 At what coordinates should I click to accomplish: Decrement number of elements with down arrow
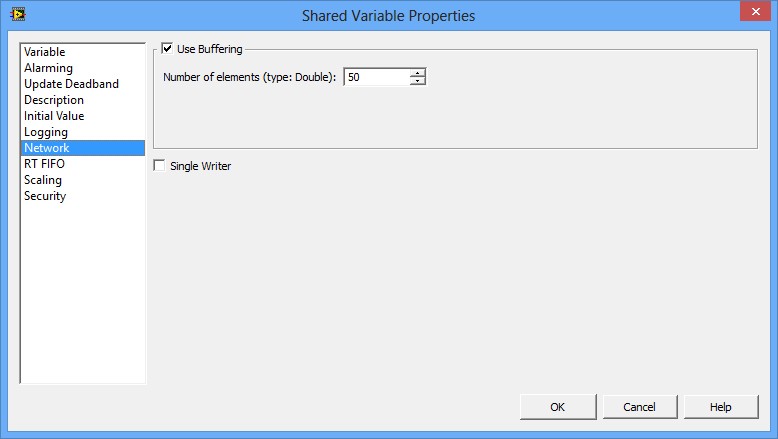[x=417, y=81]
